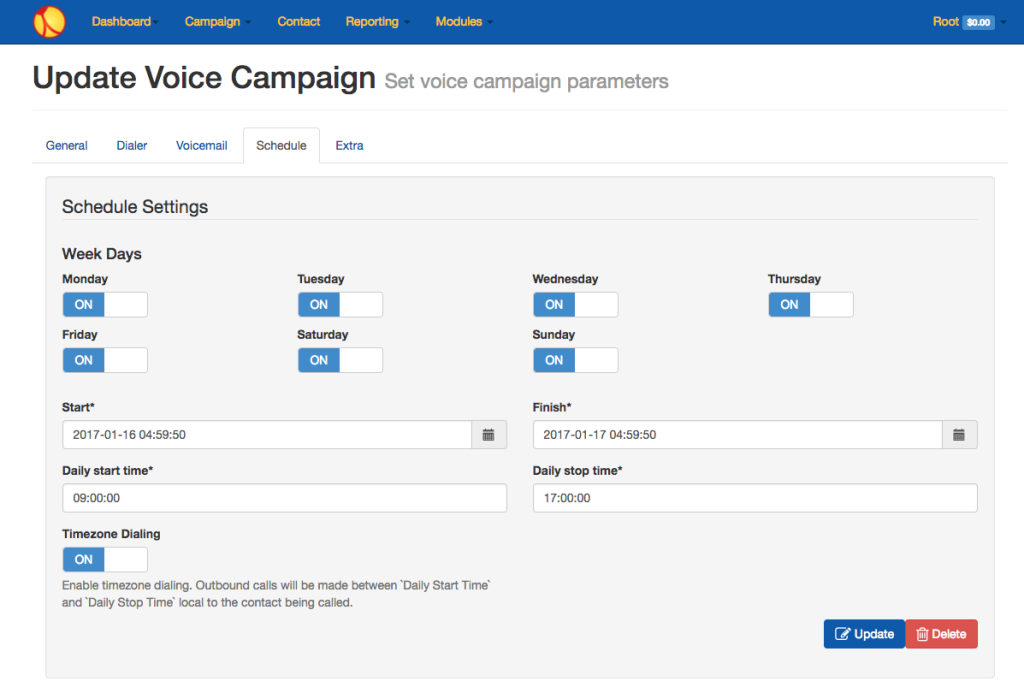The height and width of the screenshot is (693, 1024).
Task: Disable the Timezone Dialing switch
Action: click(105, 559)
